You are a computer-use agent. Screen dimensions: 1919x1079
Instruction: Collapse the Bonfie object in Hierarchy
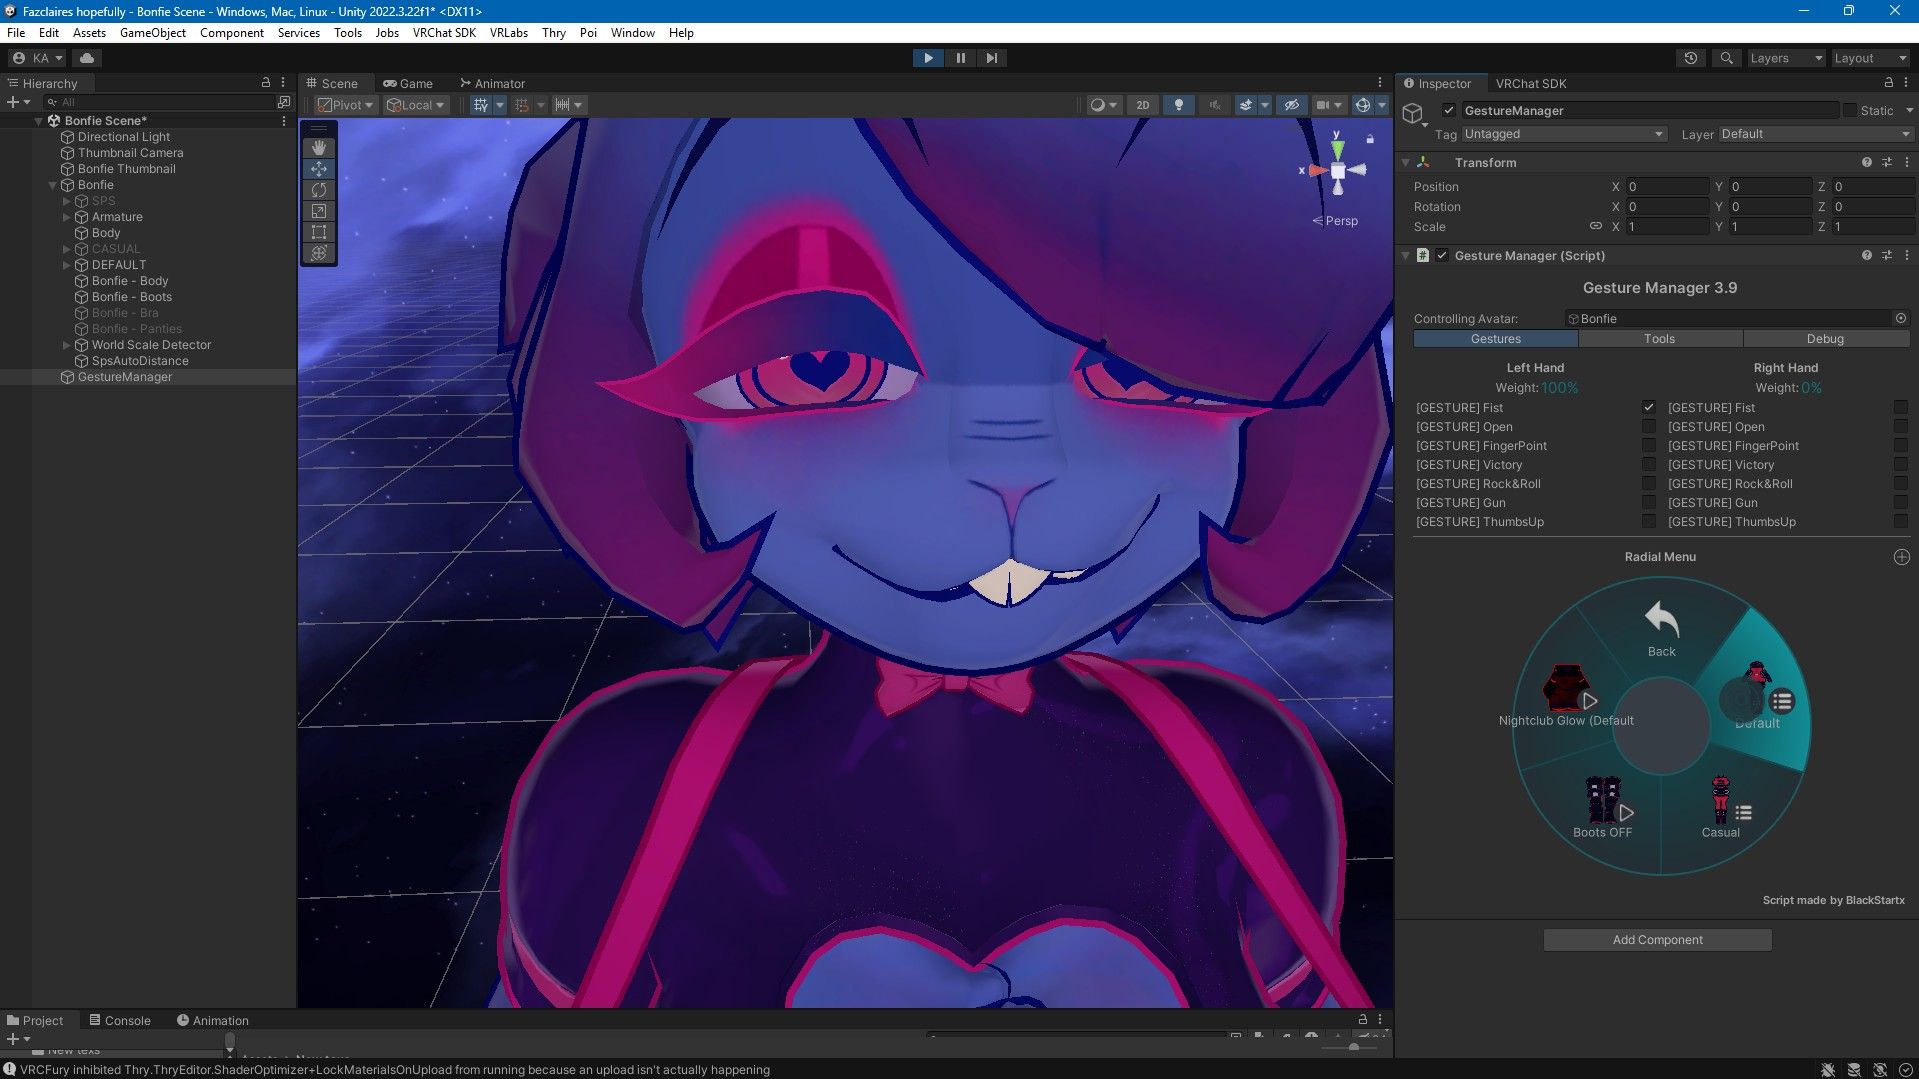tap(53, 185)
